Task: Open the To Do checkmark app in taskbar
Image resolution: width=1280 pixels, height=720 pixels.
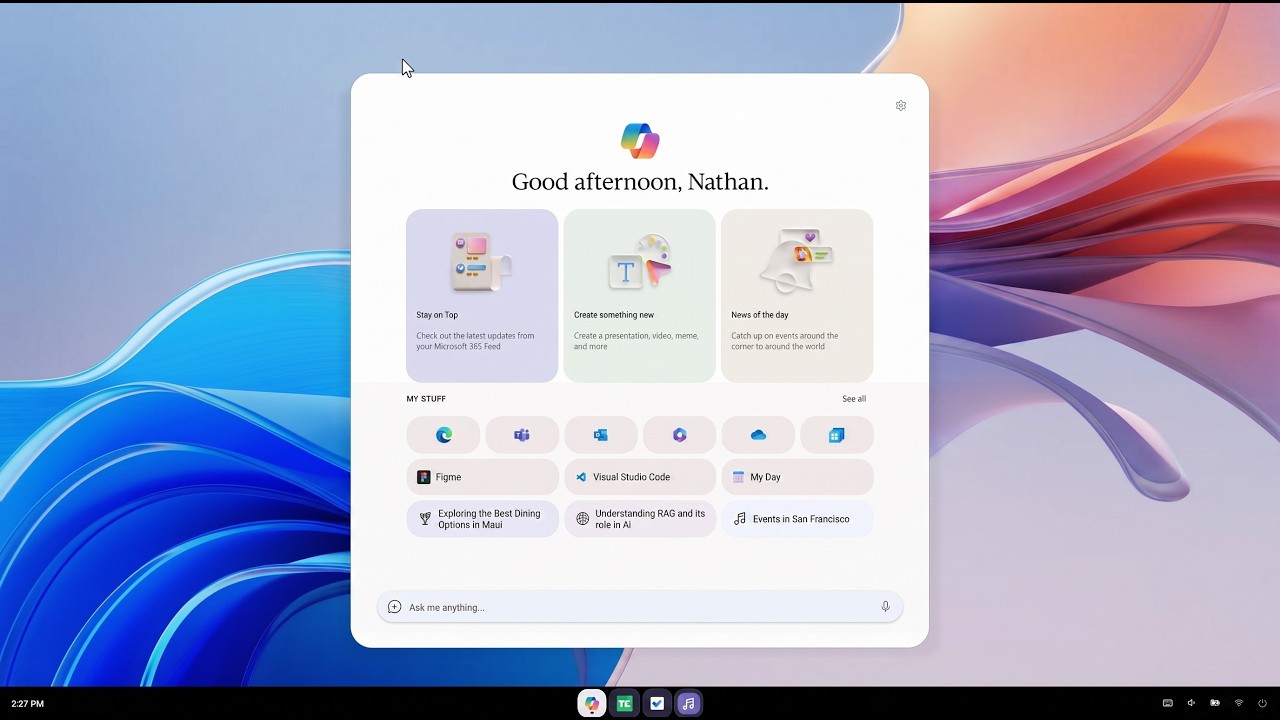Action: pos(656,704)
